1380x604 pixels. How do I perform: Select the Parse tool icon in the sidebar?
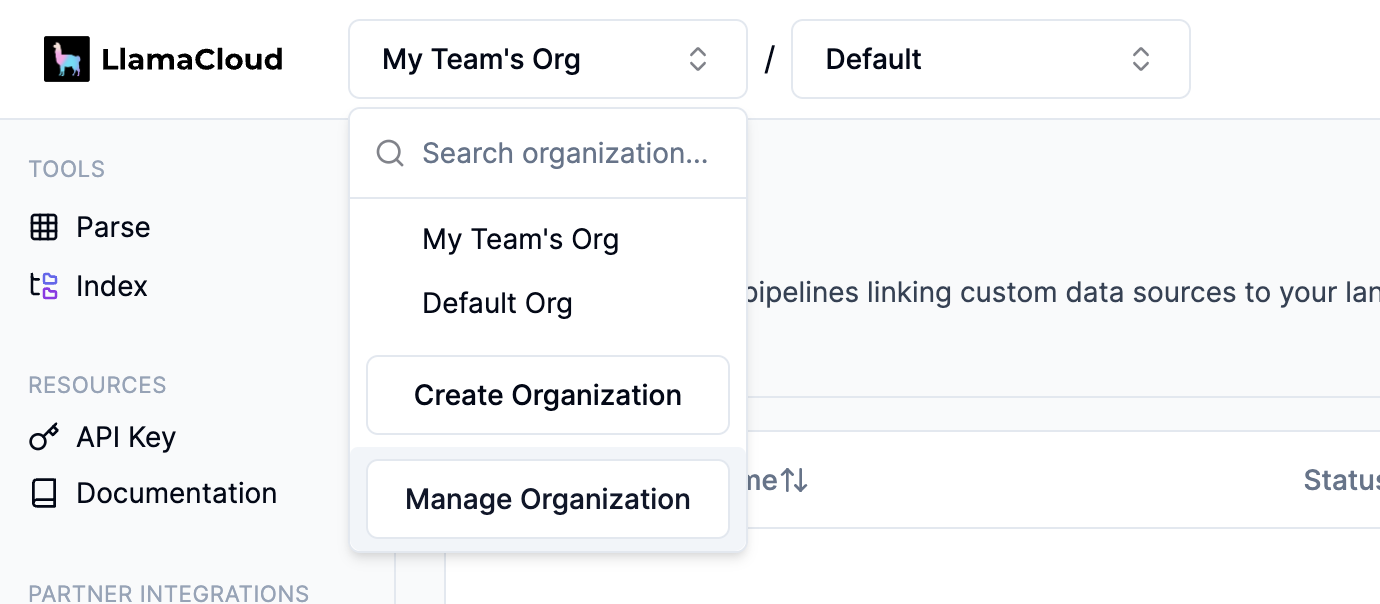(x=44, y=227)
